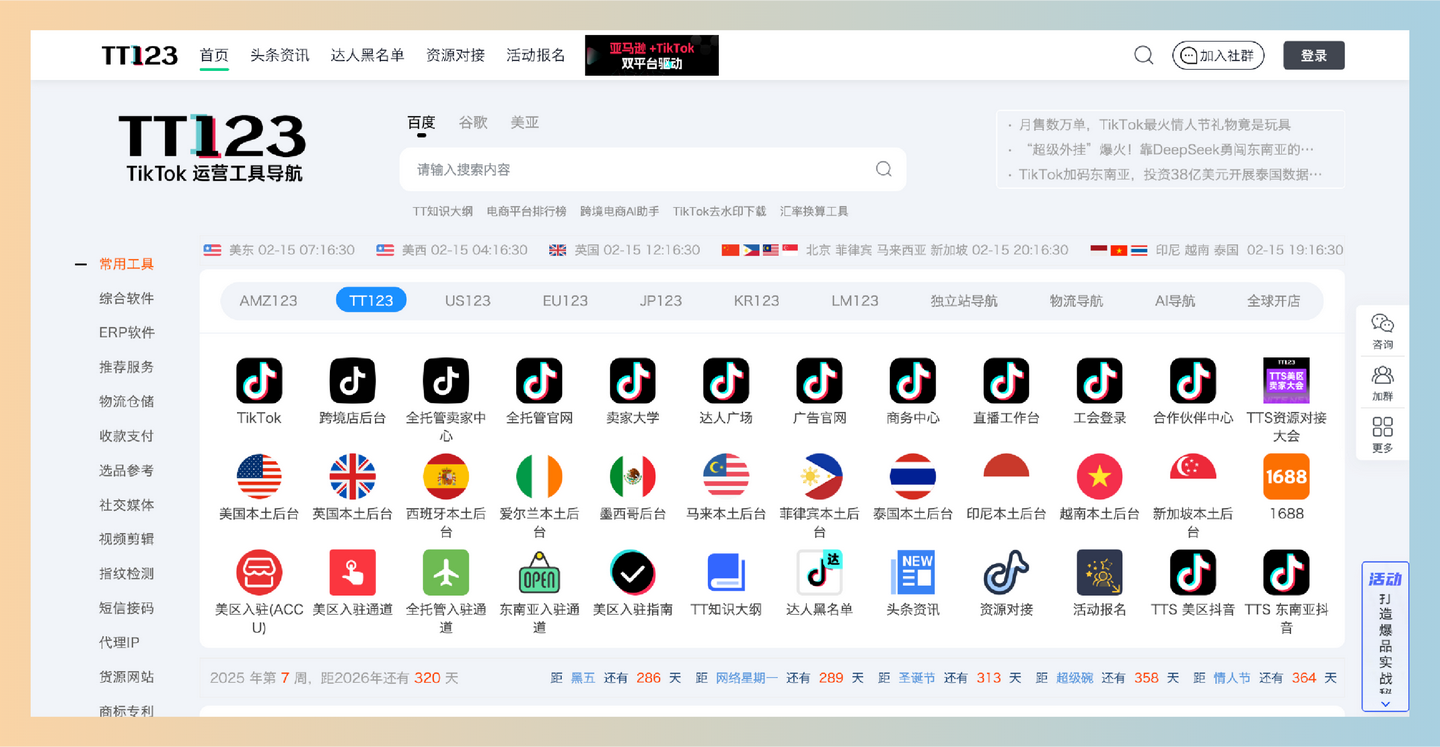Open the 达人黑名单 menu item
Viewport: 1440px width, 747px height.
tap(366, 56)
